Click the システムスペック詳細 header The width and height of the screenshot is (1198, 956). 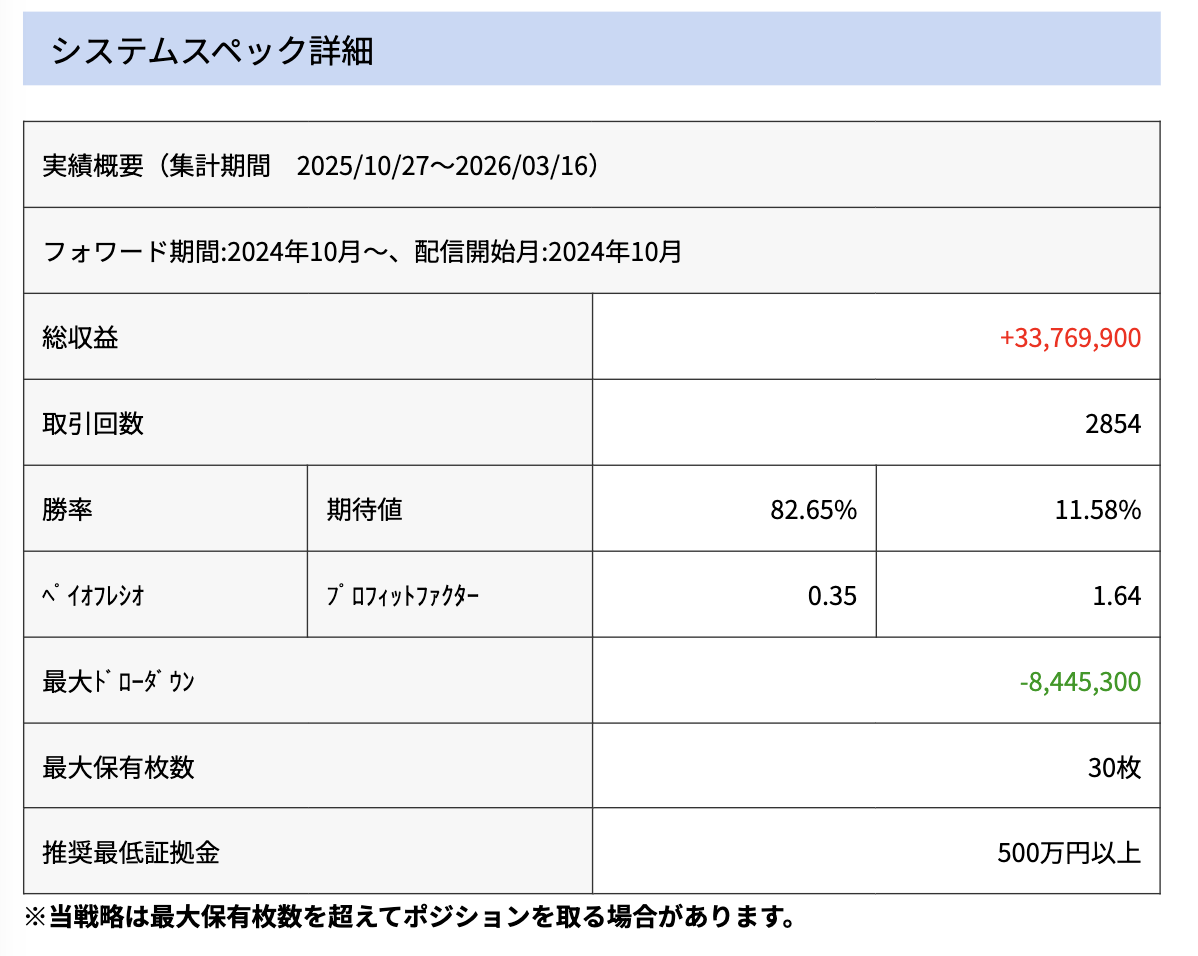tap(212, 50)
